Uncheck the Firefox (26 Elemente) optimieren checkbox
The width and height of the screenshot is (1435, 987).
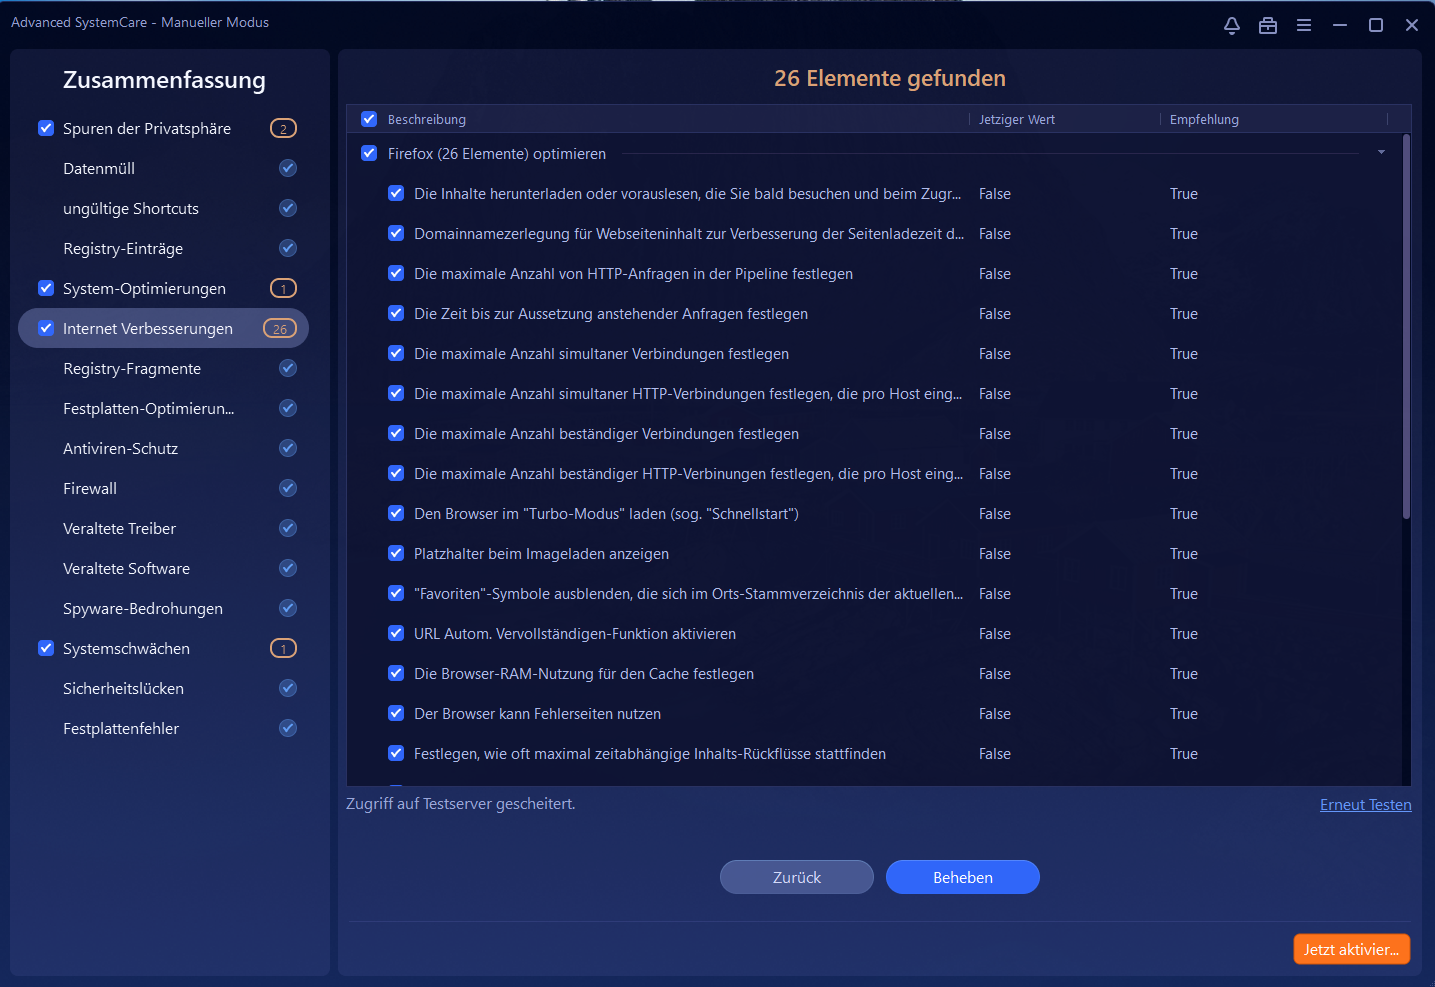[369, 153]
